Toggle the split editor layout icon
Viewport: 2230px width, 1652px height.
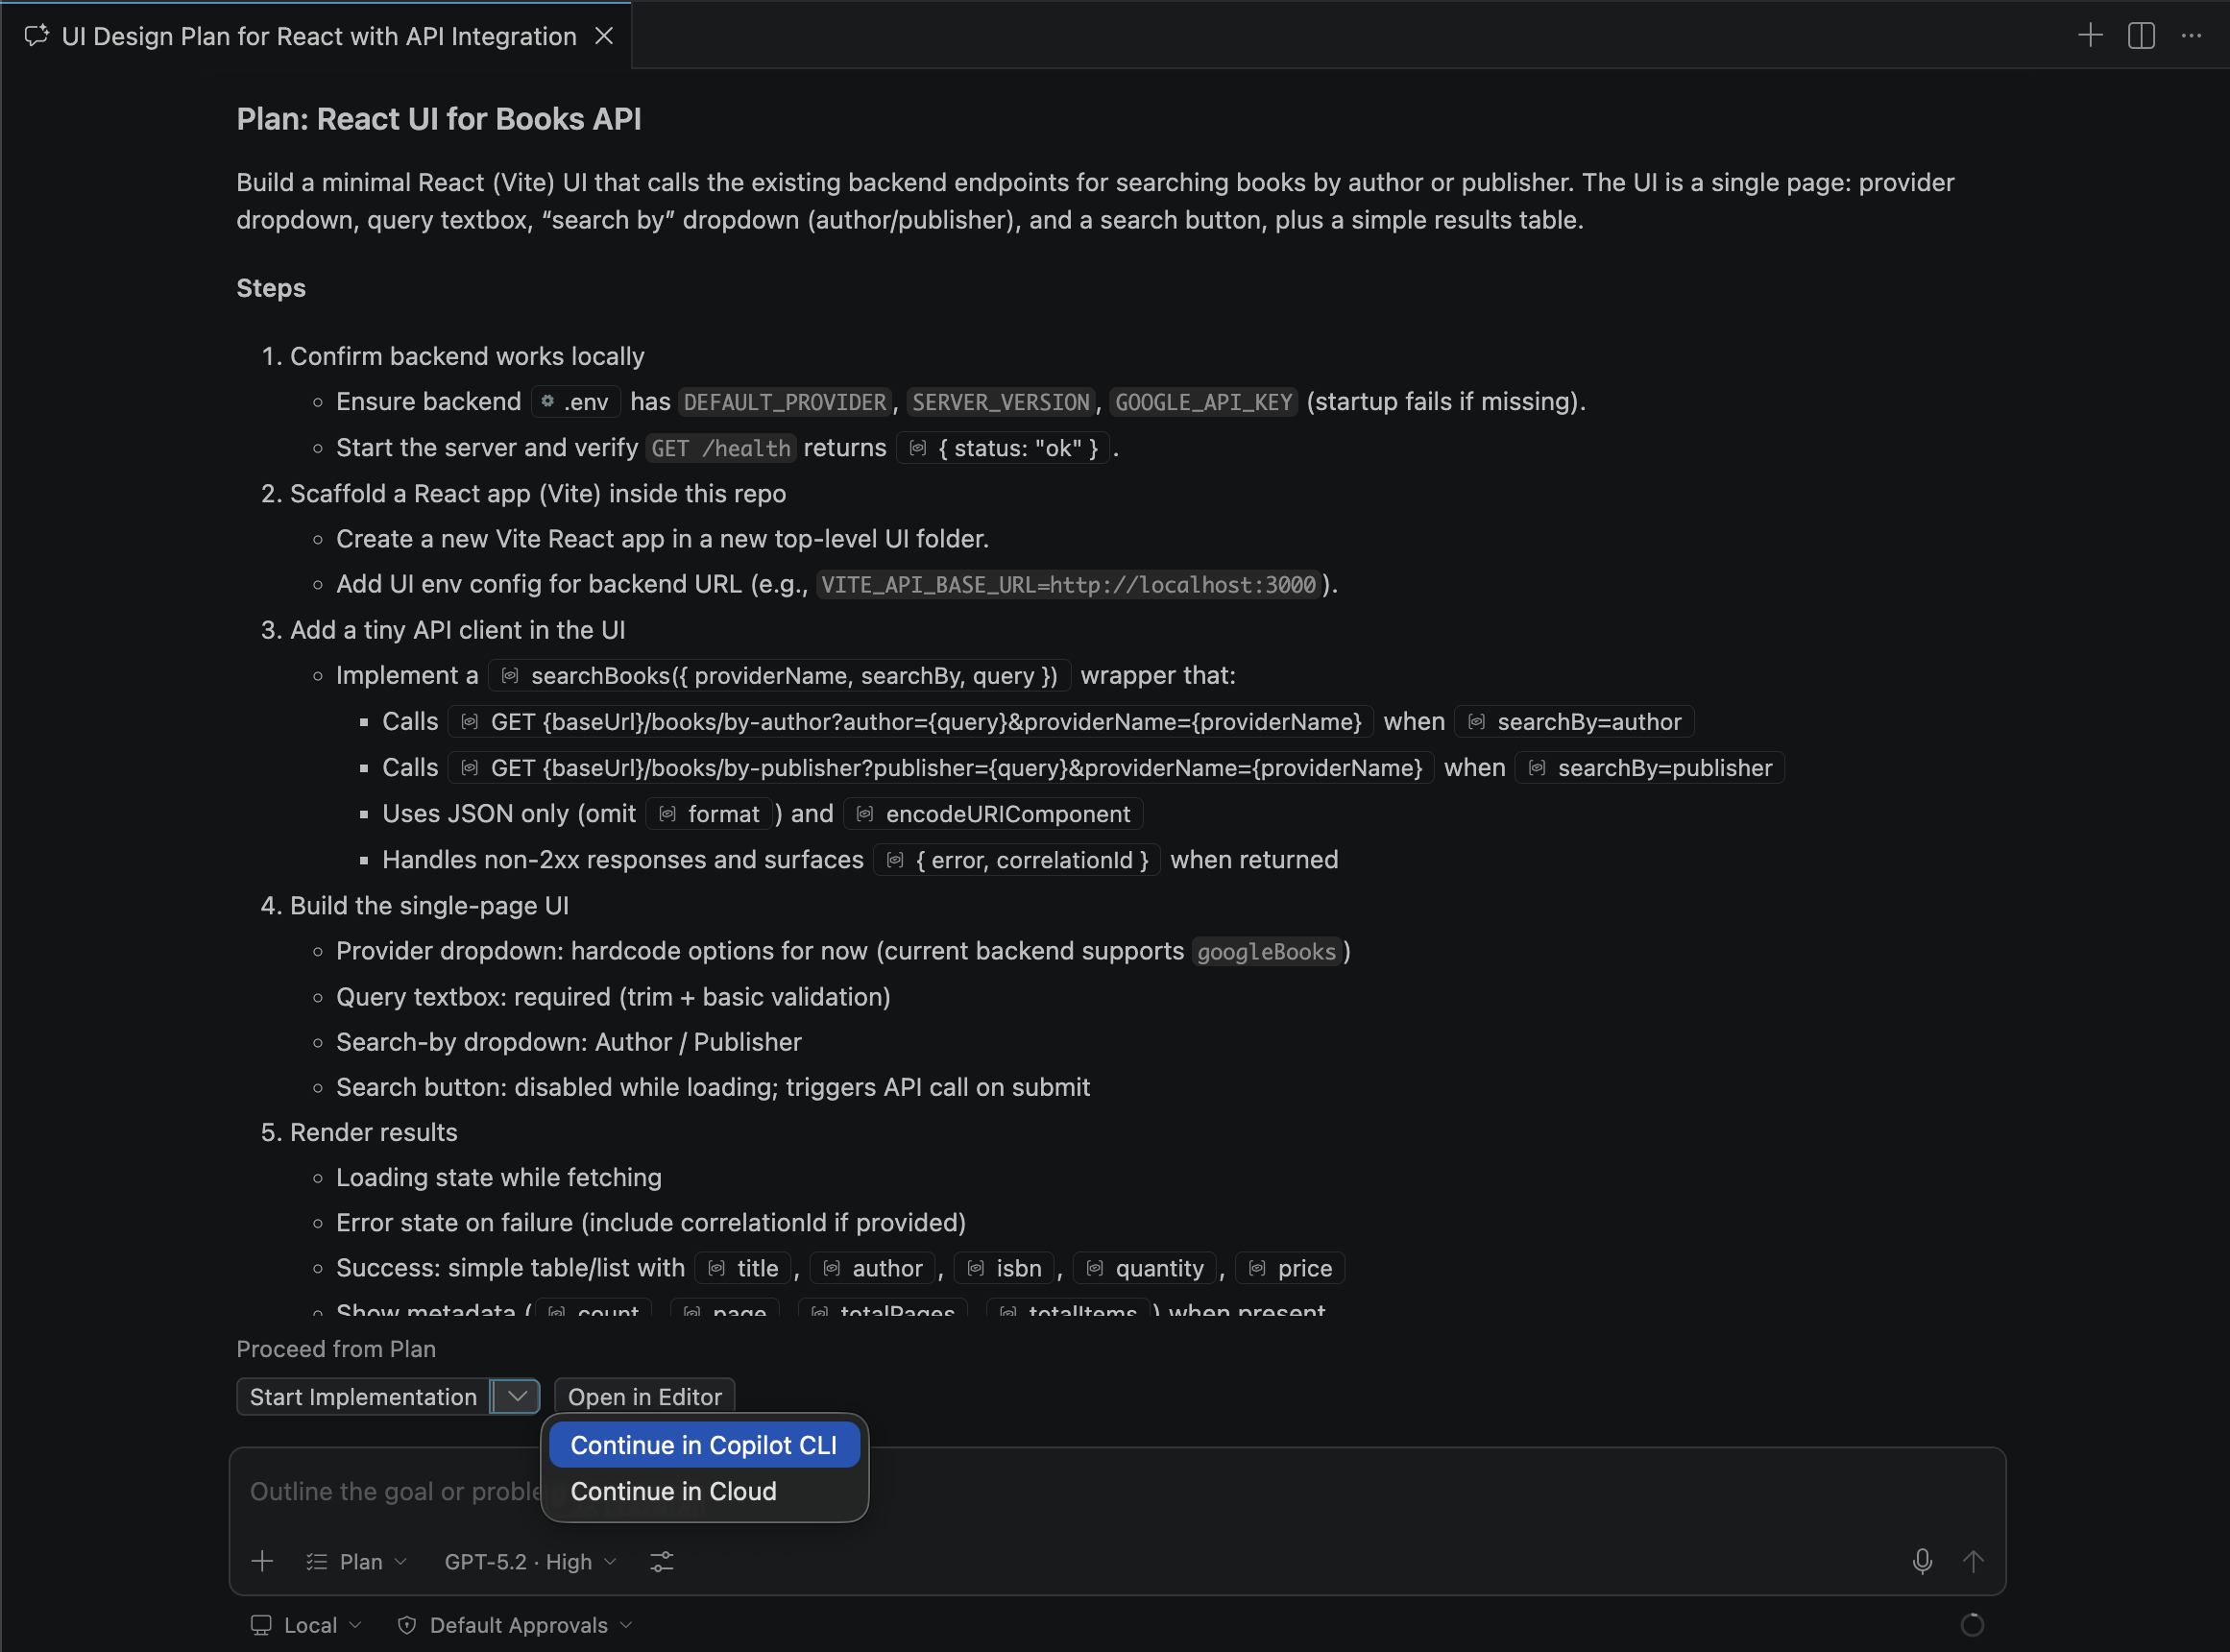coord(2141,36)
